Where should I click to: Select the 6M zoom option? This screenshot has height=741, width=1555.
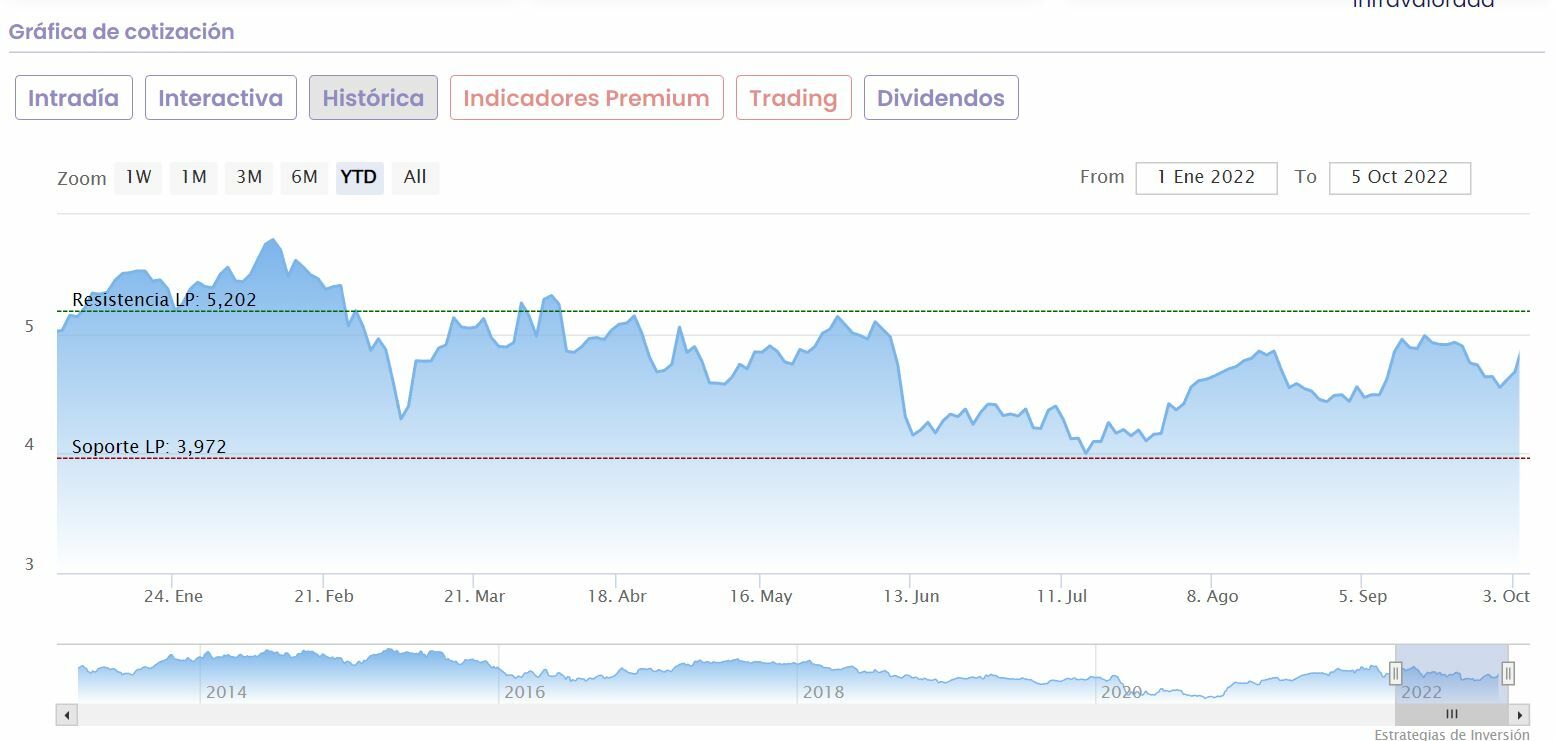(x=304, y=177)
